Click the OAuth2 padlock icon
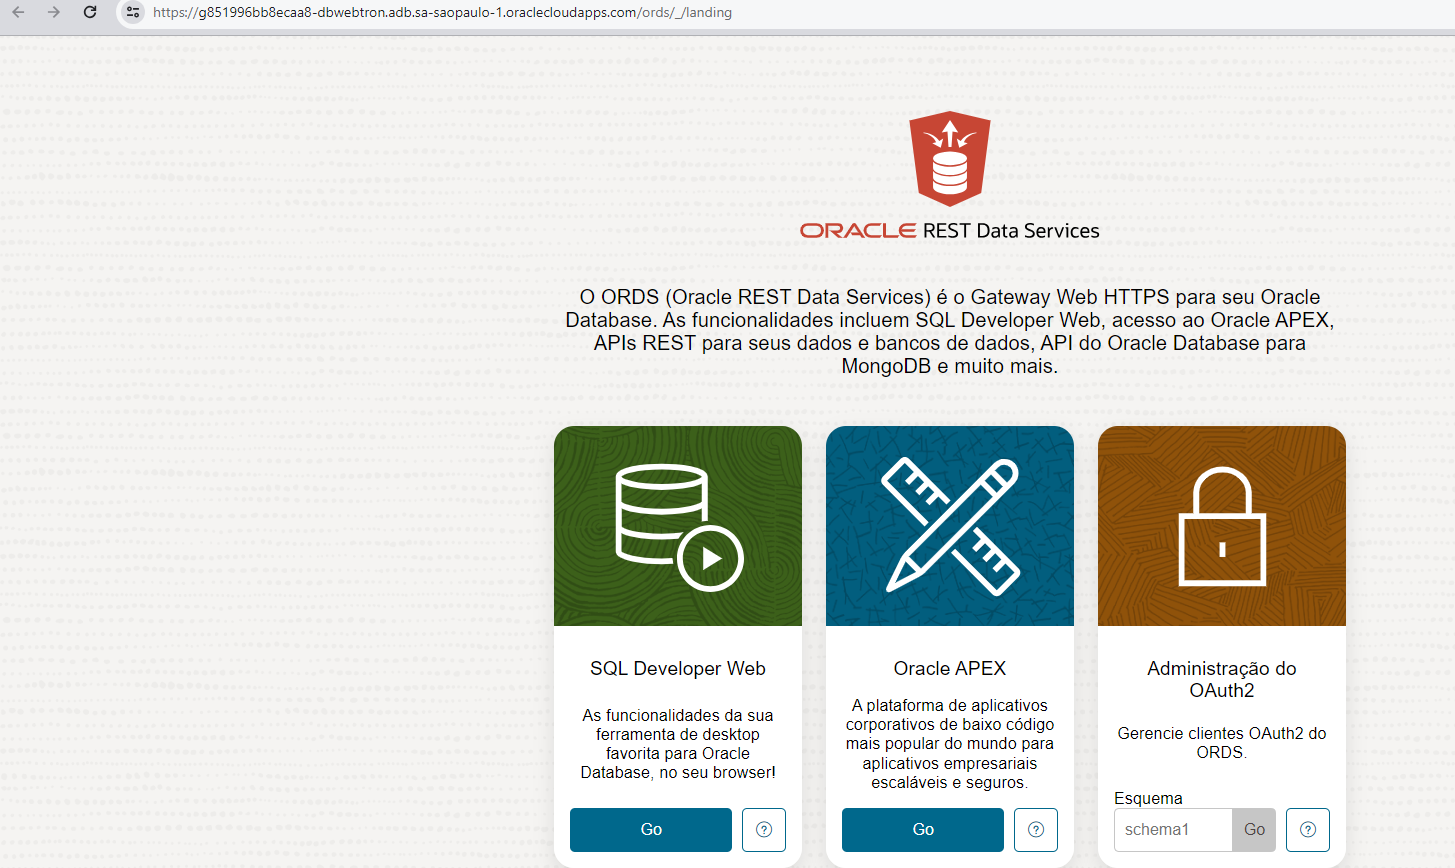This screenshot has width=1455, height=868. pos(1221,527)
